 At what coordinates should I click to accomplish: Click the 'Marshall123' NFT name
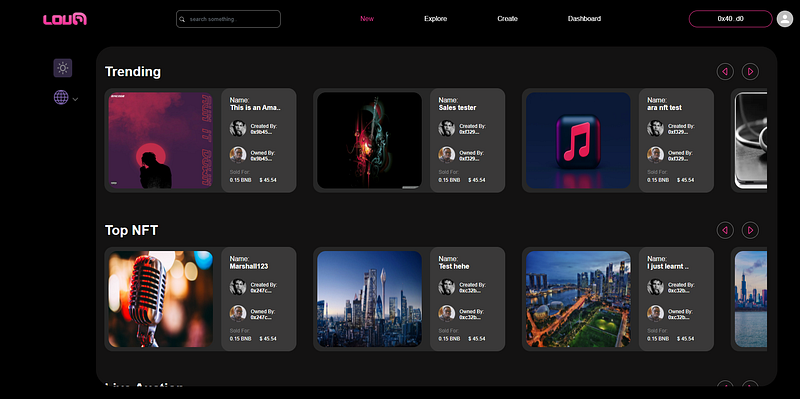249,266
